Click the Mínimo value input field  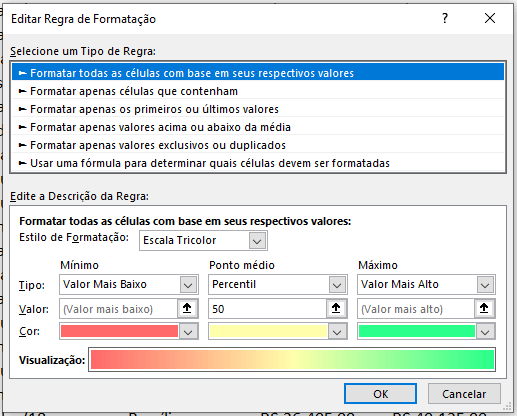(x=118, y=309)
